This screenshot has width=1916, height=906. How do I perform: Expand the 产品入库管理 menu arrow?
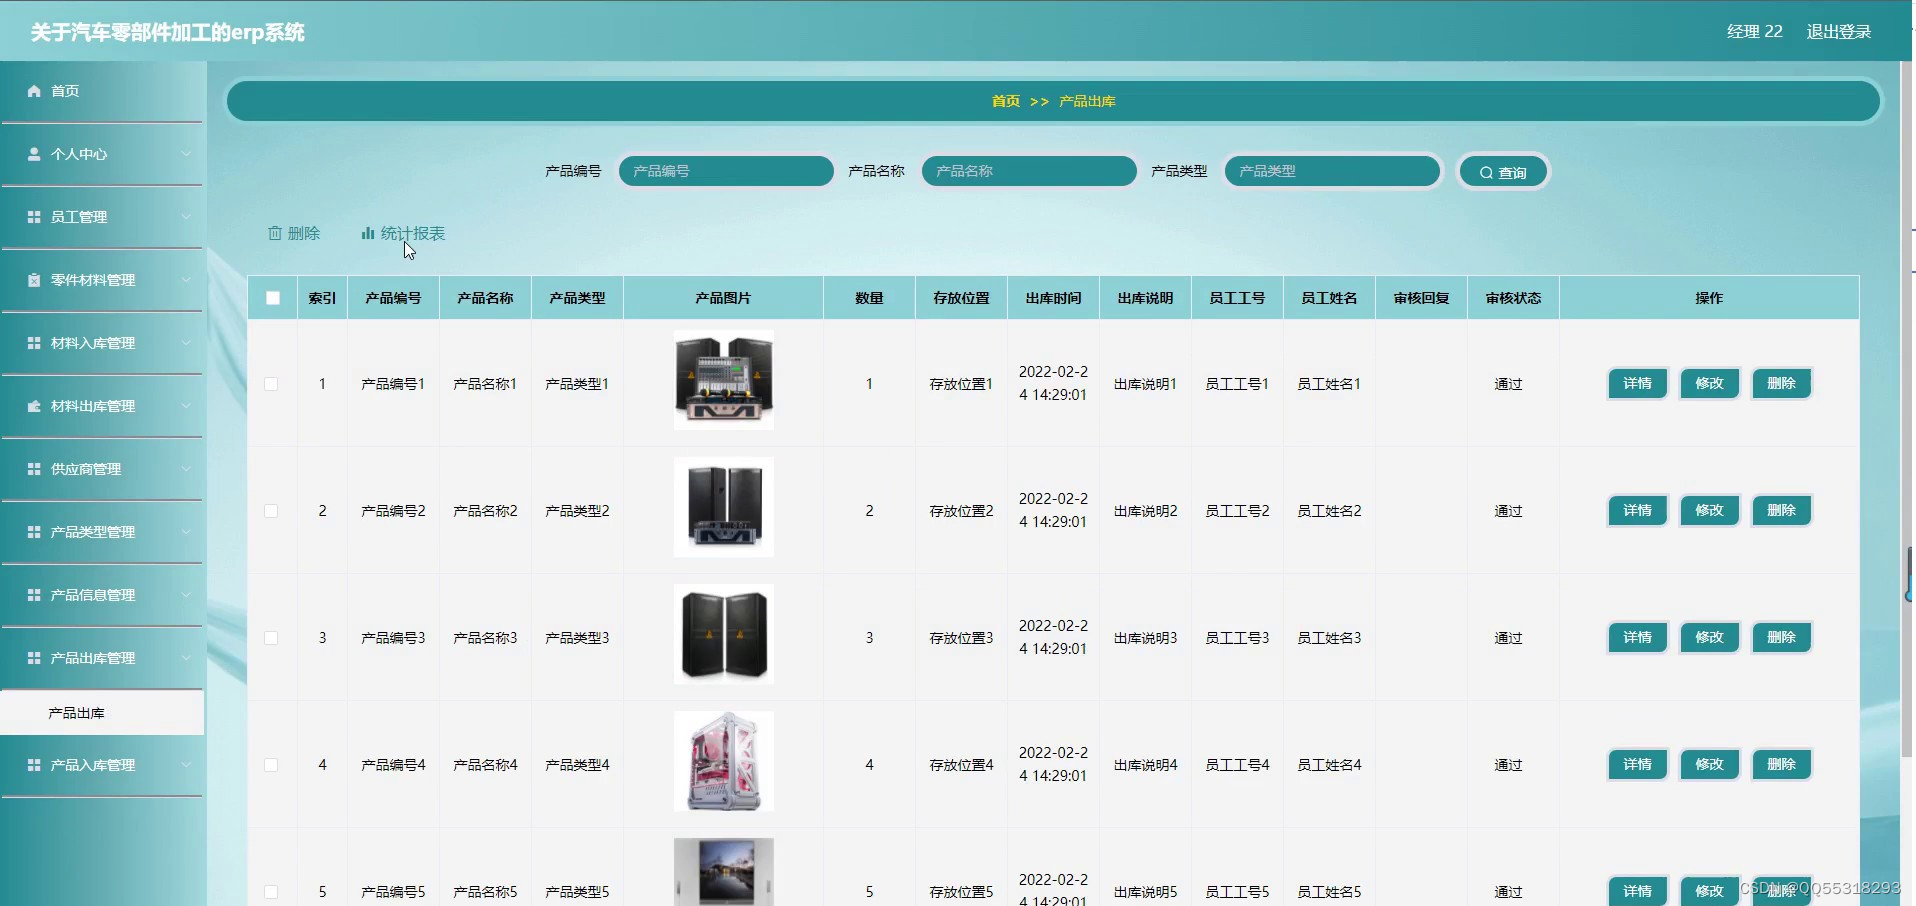pos(186,765)
